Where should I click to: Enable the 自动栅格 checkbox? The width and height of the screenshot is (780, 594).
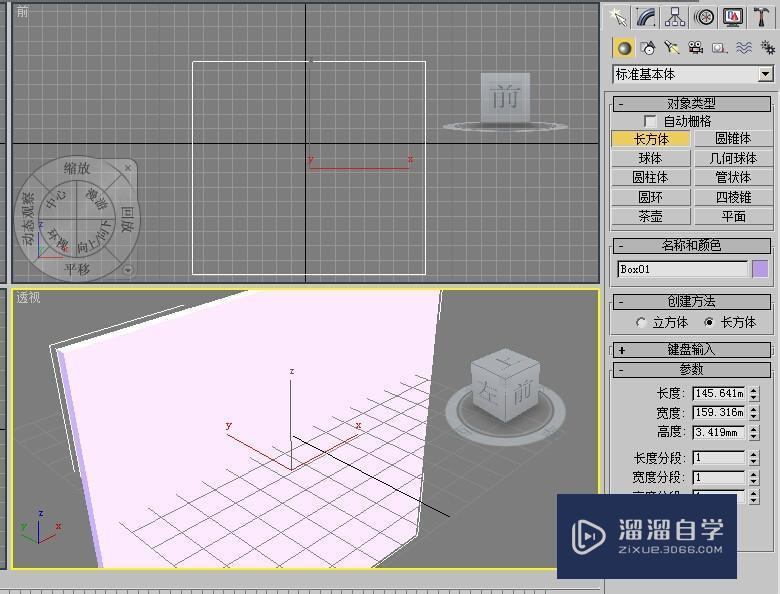pyautogui.click(x=649, y=121)
